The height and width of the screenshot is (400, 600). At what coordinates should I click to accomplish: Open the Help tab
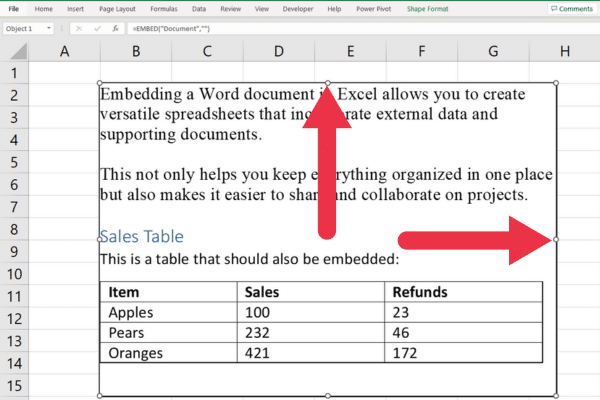click(x=334, y=9)
